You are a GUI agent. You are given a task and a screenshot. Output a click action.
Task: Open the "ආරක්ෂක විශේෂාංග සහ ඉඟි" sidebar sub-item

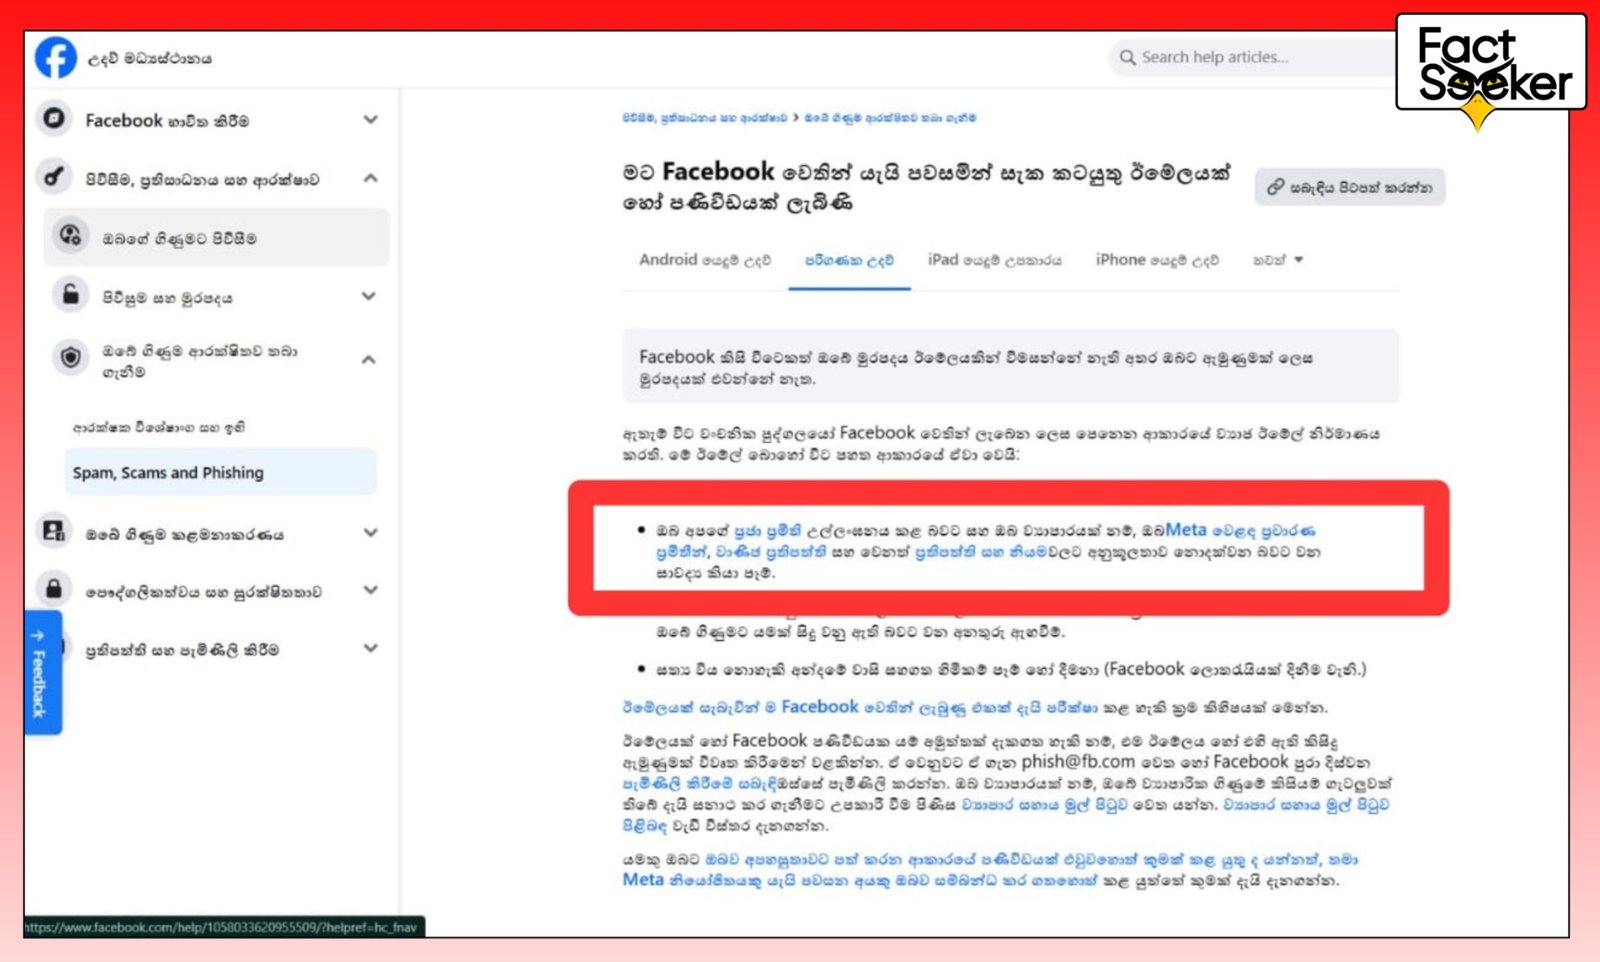tap(158, 427)
